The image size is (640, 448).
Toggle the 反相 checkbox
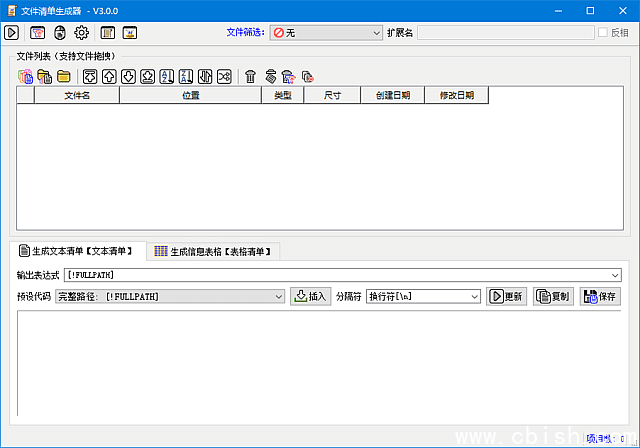603,32
